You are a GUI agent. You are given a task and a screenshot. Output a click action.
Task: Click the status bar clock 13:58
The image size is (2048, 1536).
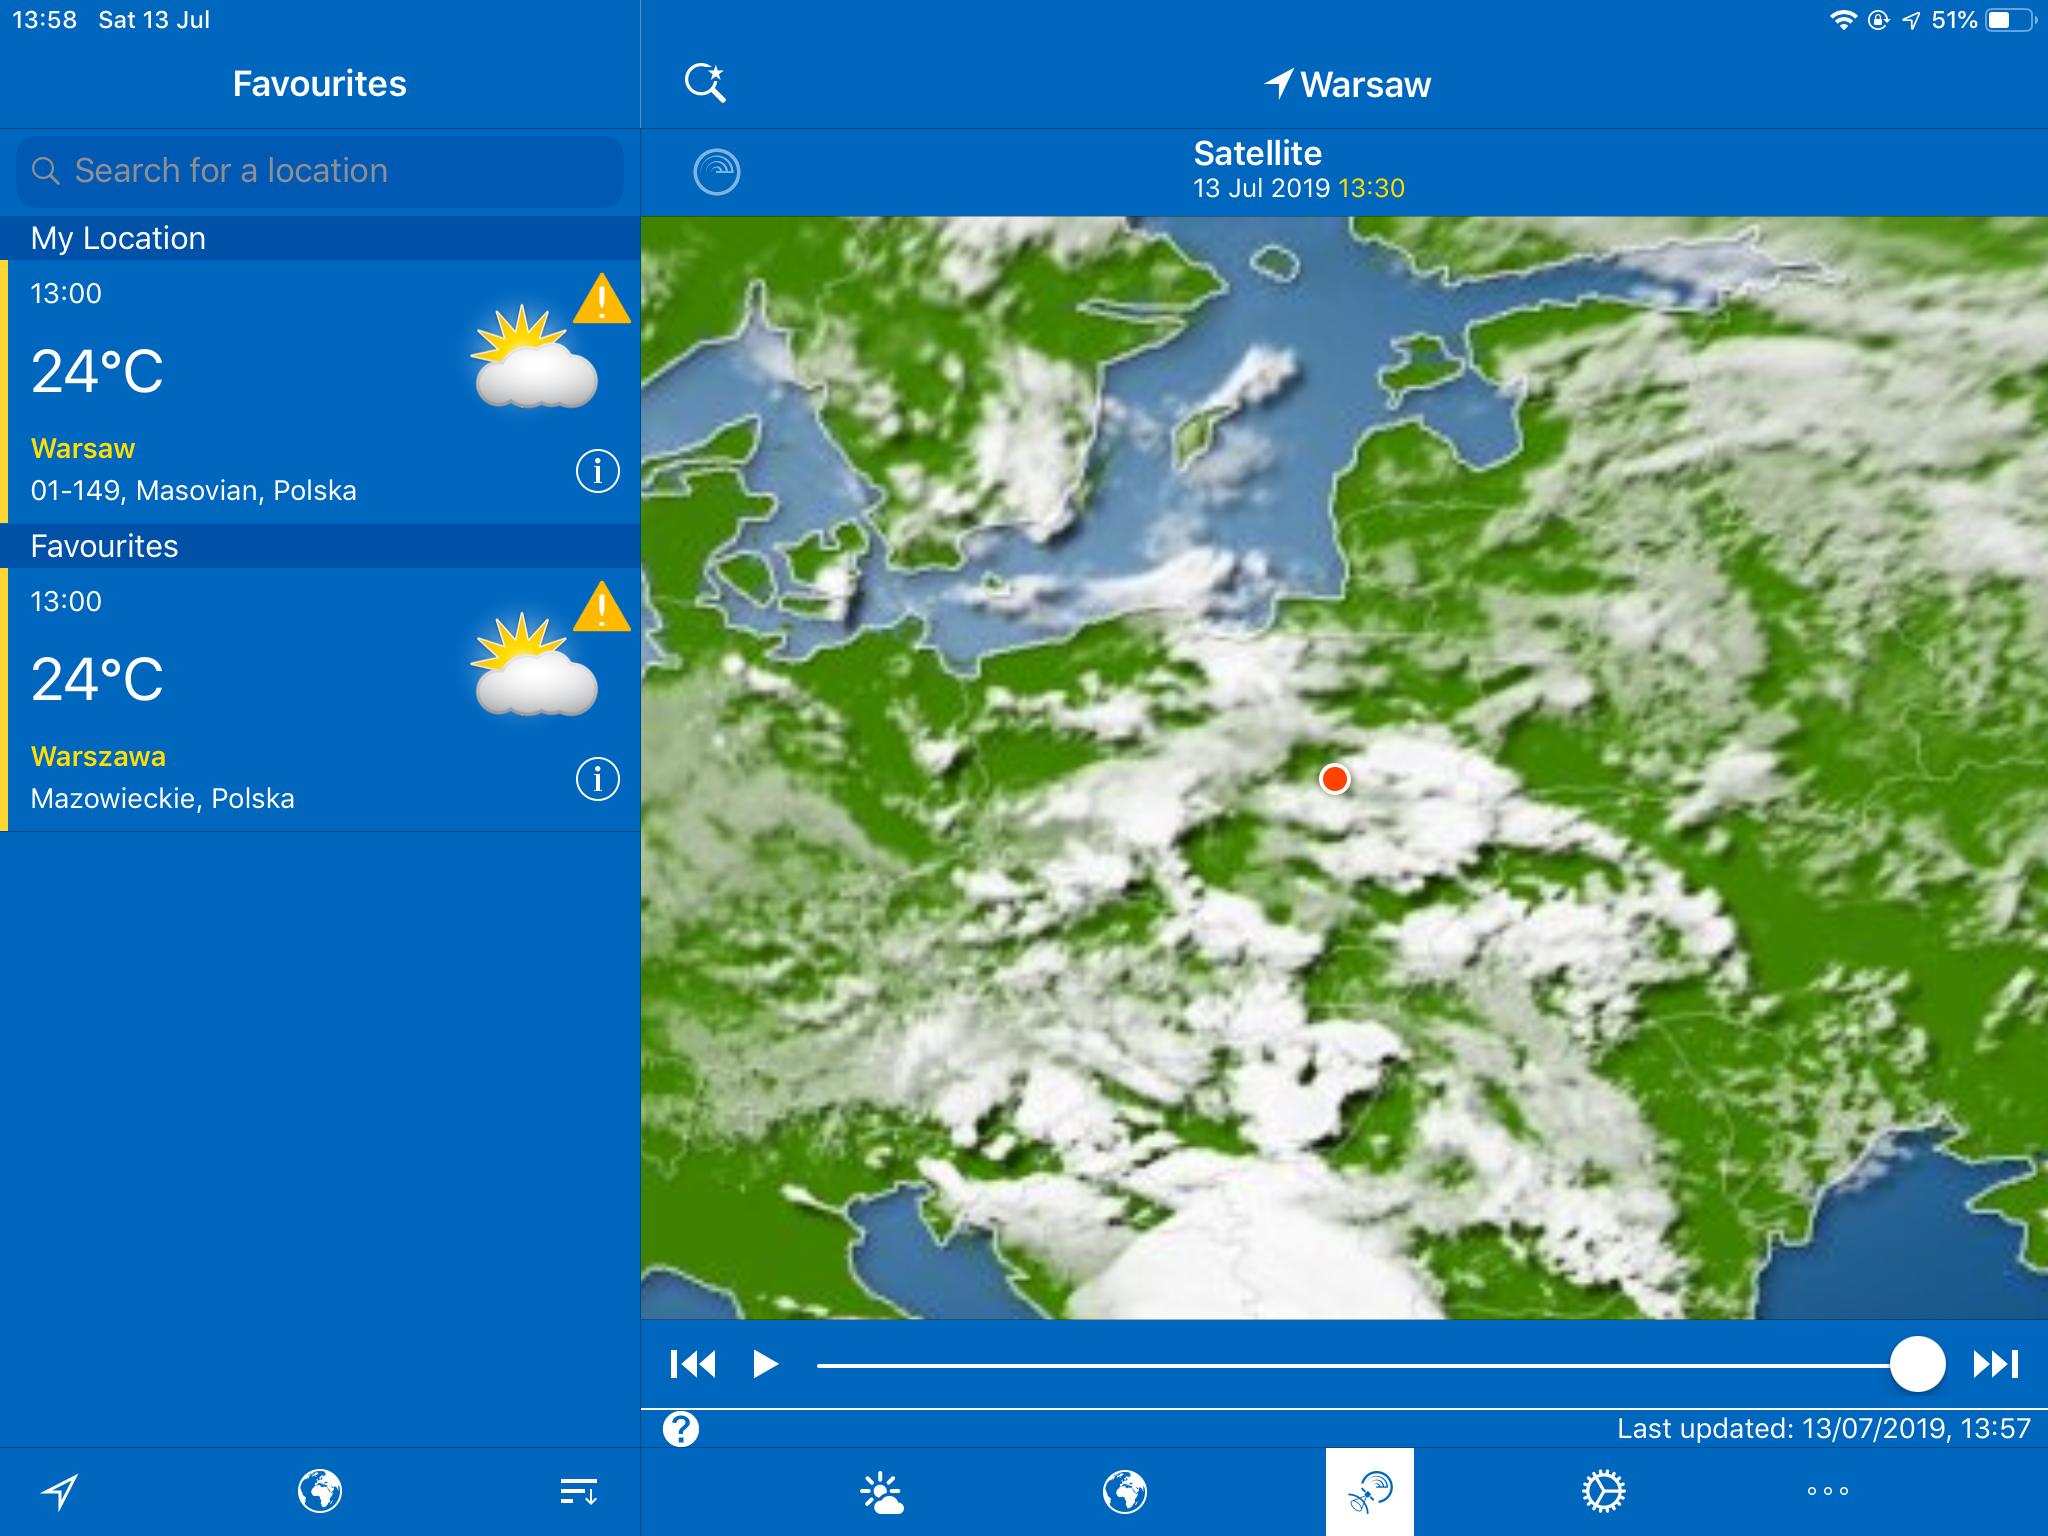[45, 20]
